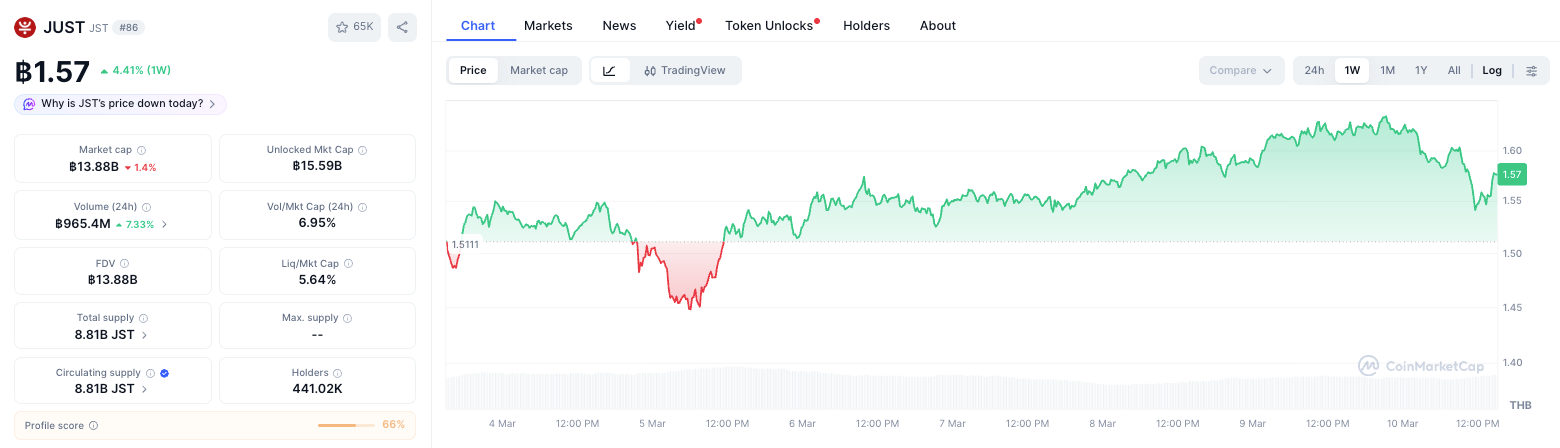
Task: Expand Total supply 8.81B JST details
Action: 112,335
